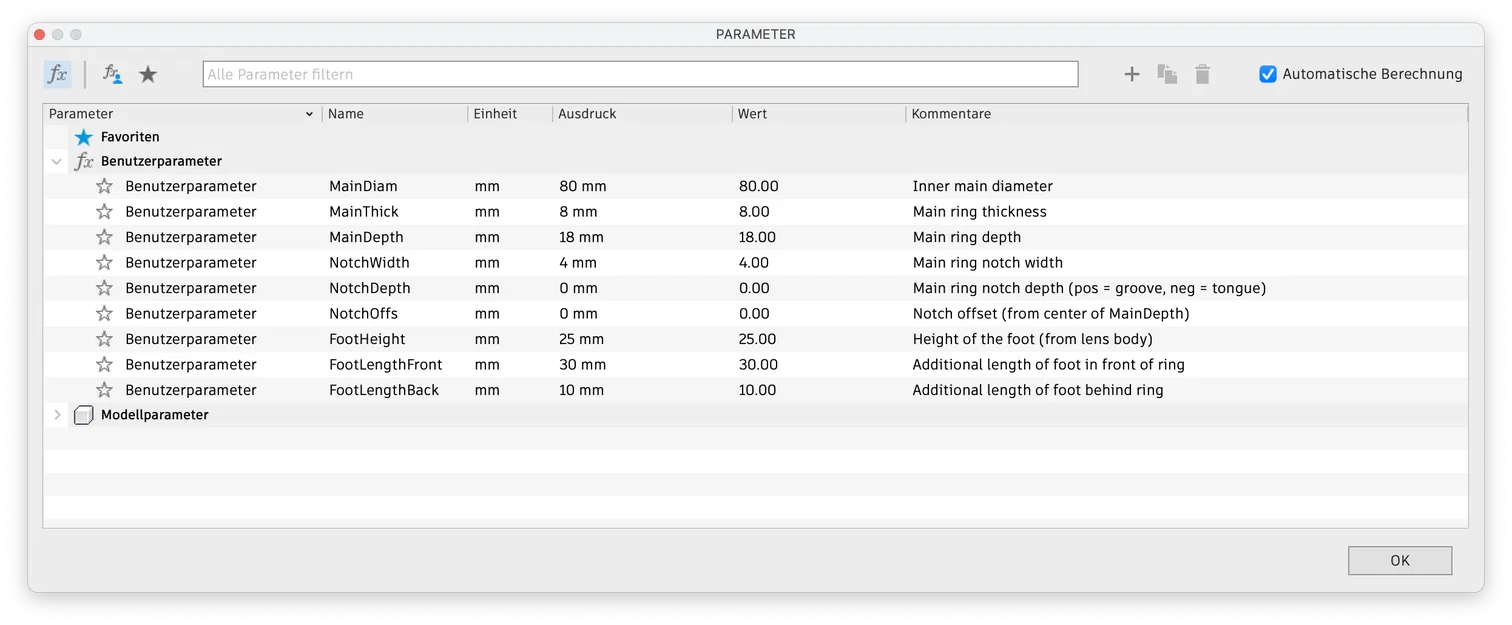1512x625 pixels.
Task: Favorite the MainThick parameter star
Action: click(x=104, y=212)
